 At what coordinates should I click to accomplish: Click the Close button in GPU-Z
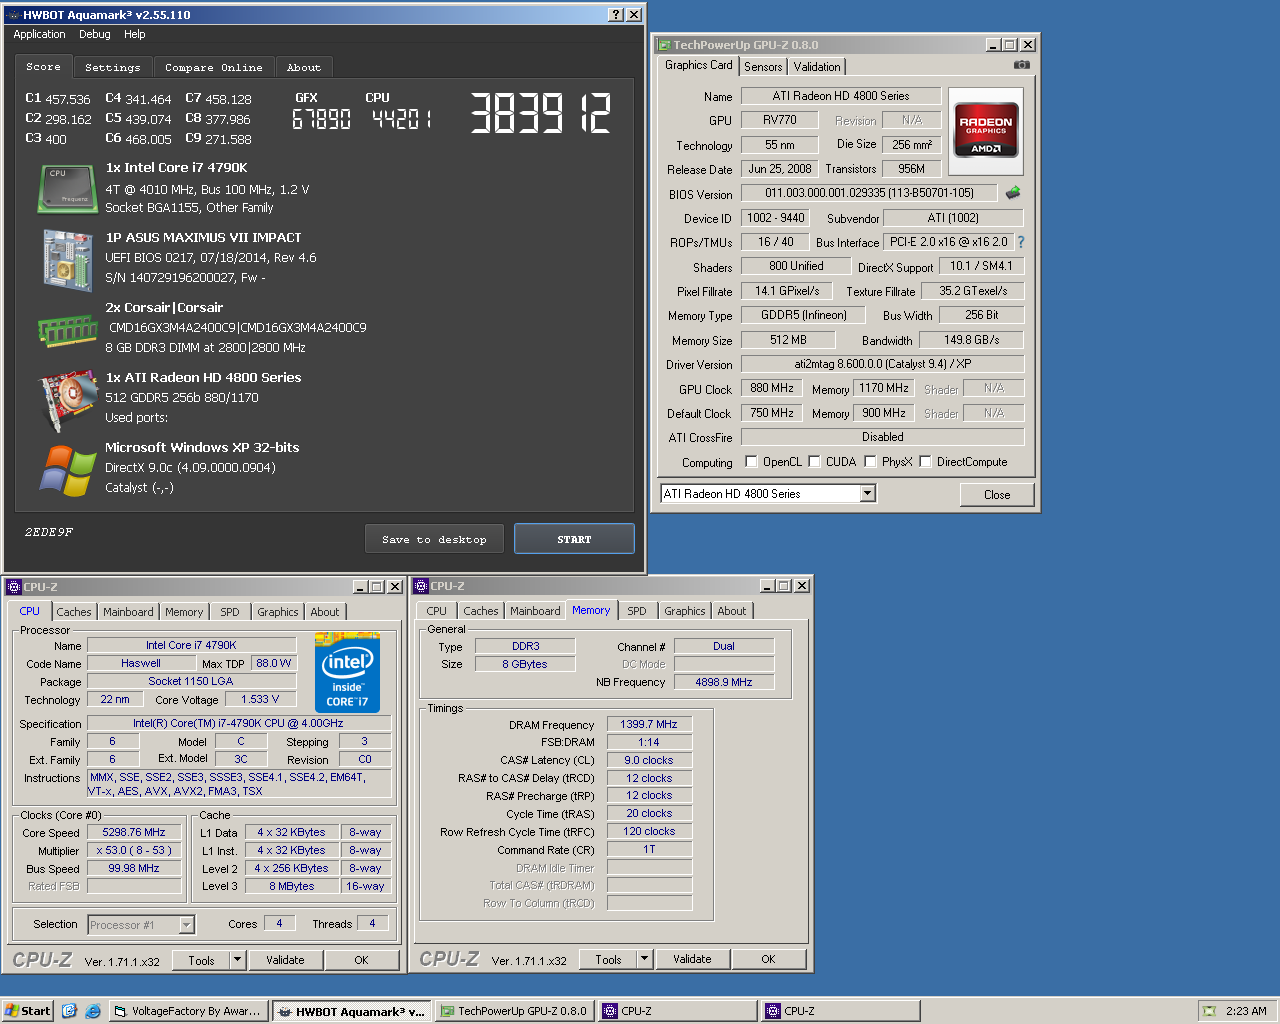pyautogui.click(x=997, y=494)
